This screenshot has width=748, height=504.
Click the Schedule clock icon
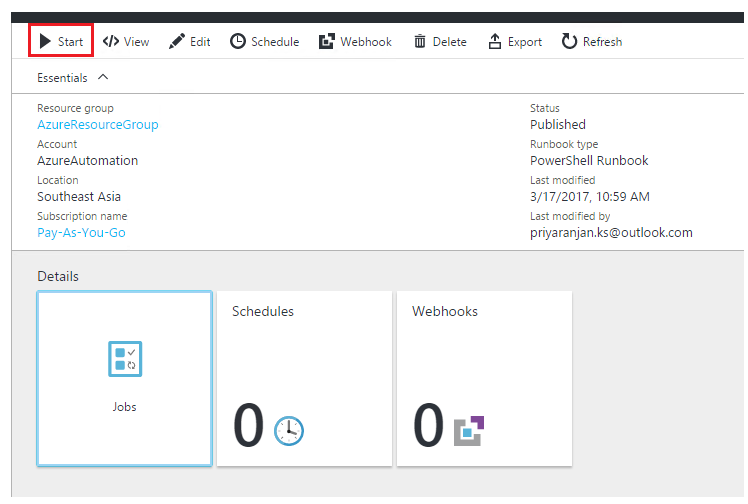pos(238,41)
